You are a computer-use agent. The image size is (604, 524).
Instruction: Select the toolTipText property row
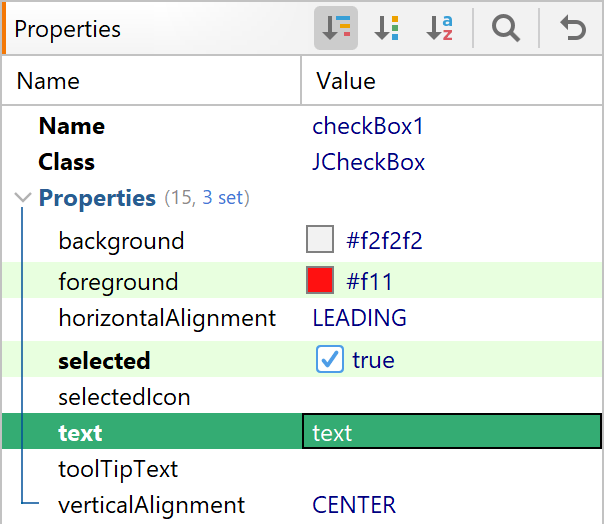tap(302, 469)
